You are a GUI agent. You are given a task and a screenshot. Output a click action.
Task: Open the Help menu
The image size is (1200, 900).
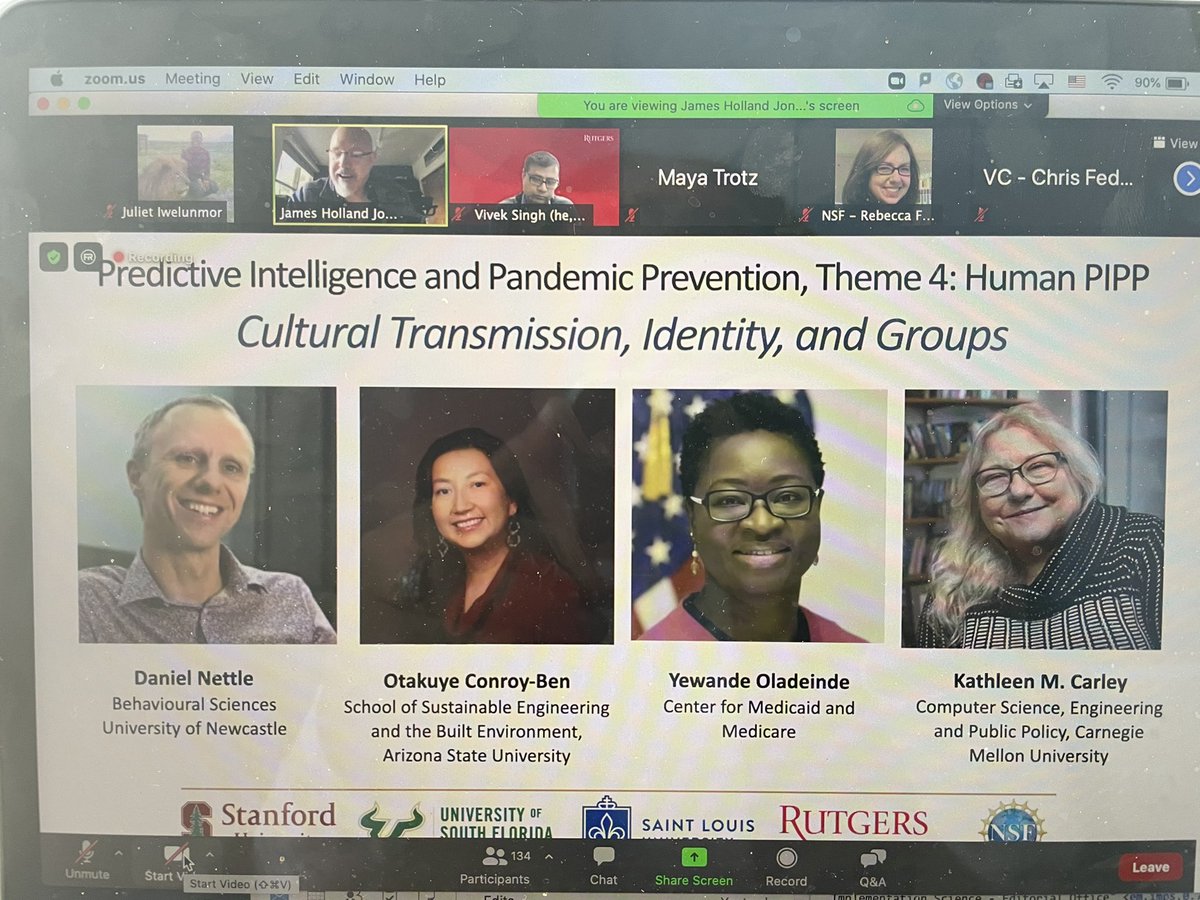click(x=430, y=80)
